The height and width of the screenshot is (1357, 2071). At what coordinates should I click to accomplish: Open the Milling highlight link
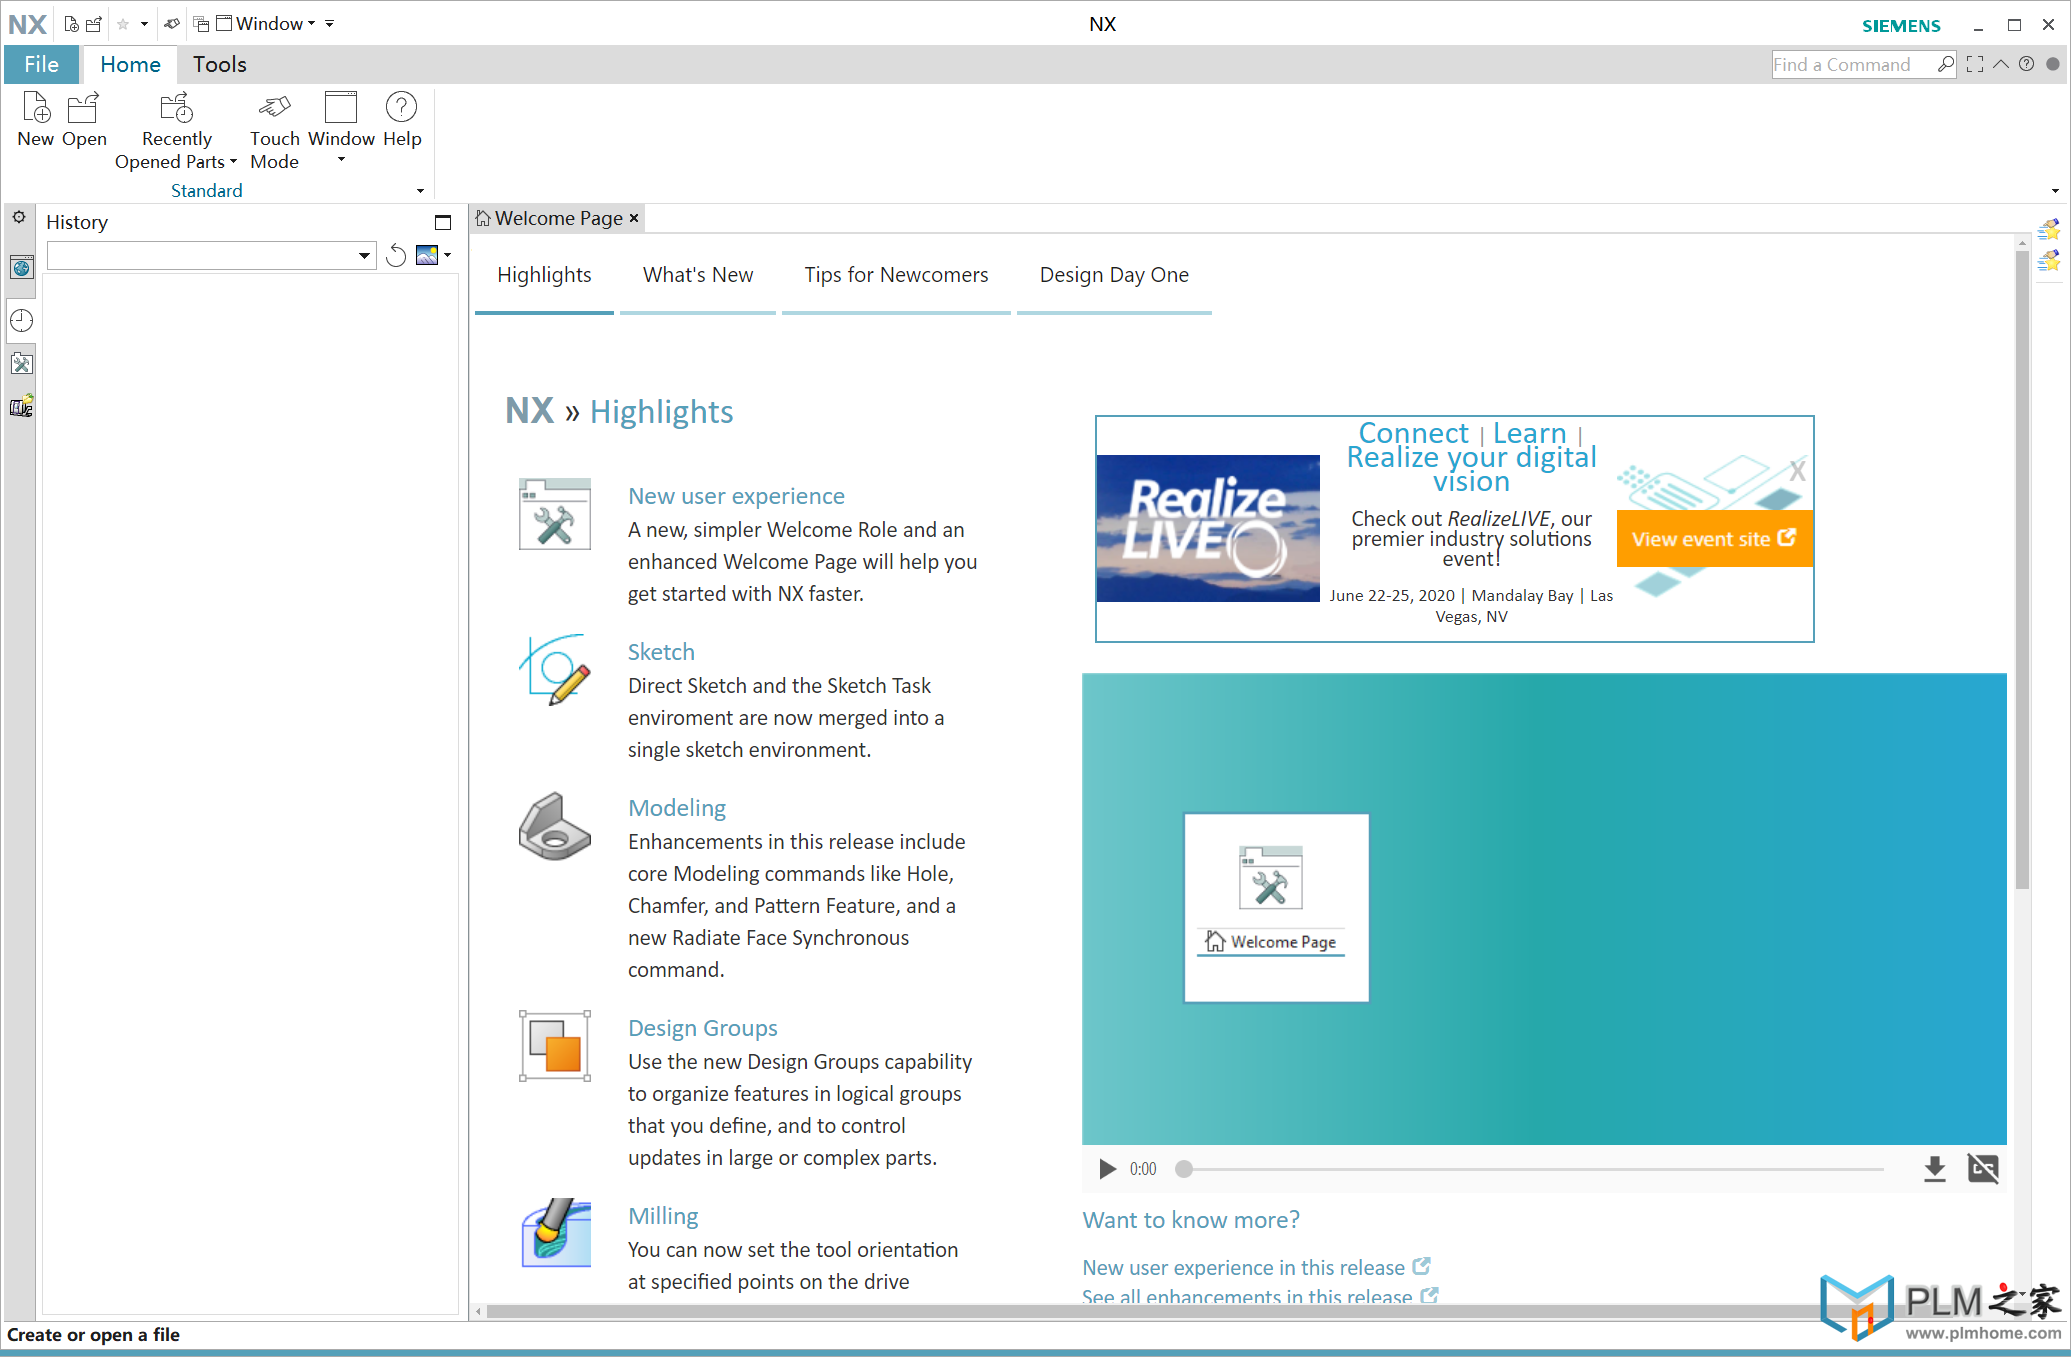(x=663, y=1216)
